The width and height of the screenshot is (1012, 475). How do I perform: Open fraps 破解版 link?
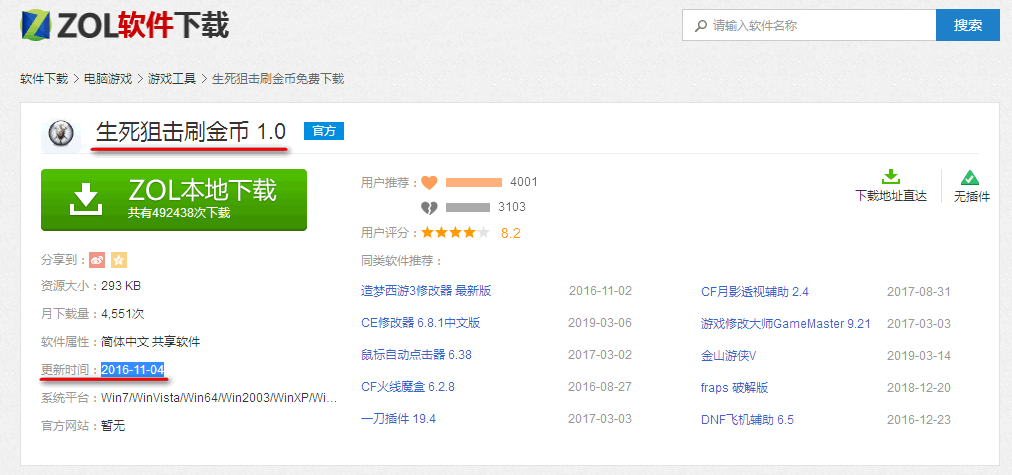[734, 388]
